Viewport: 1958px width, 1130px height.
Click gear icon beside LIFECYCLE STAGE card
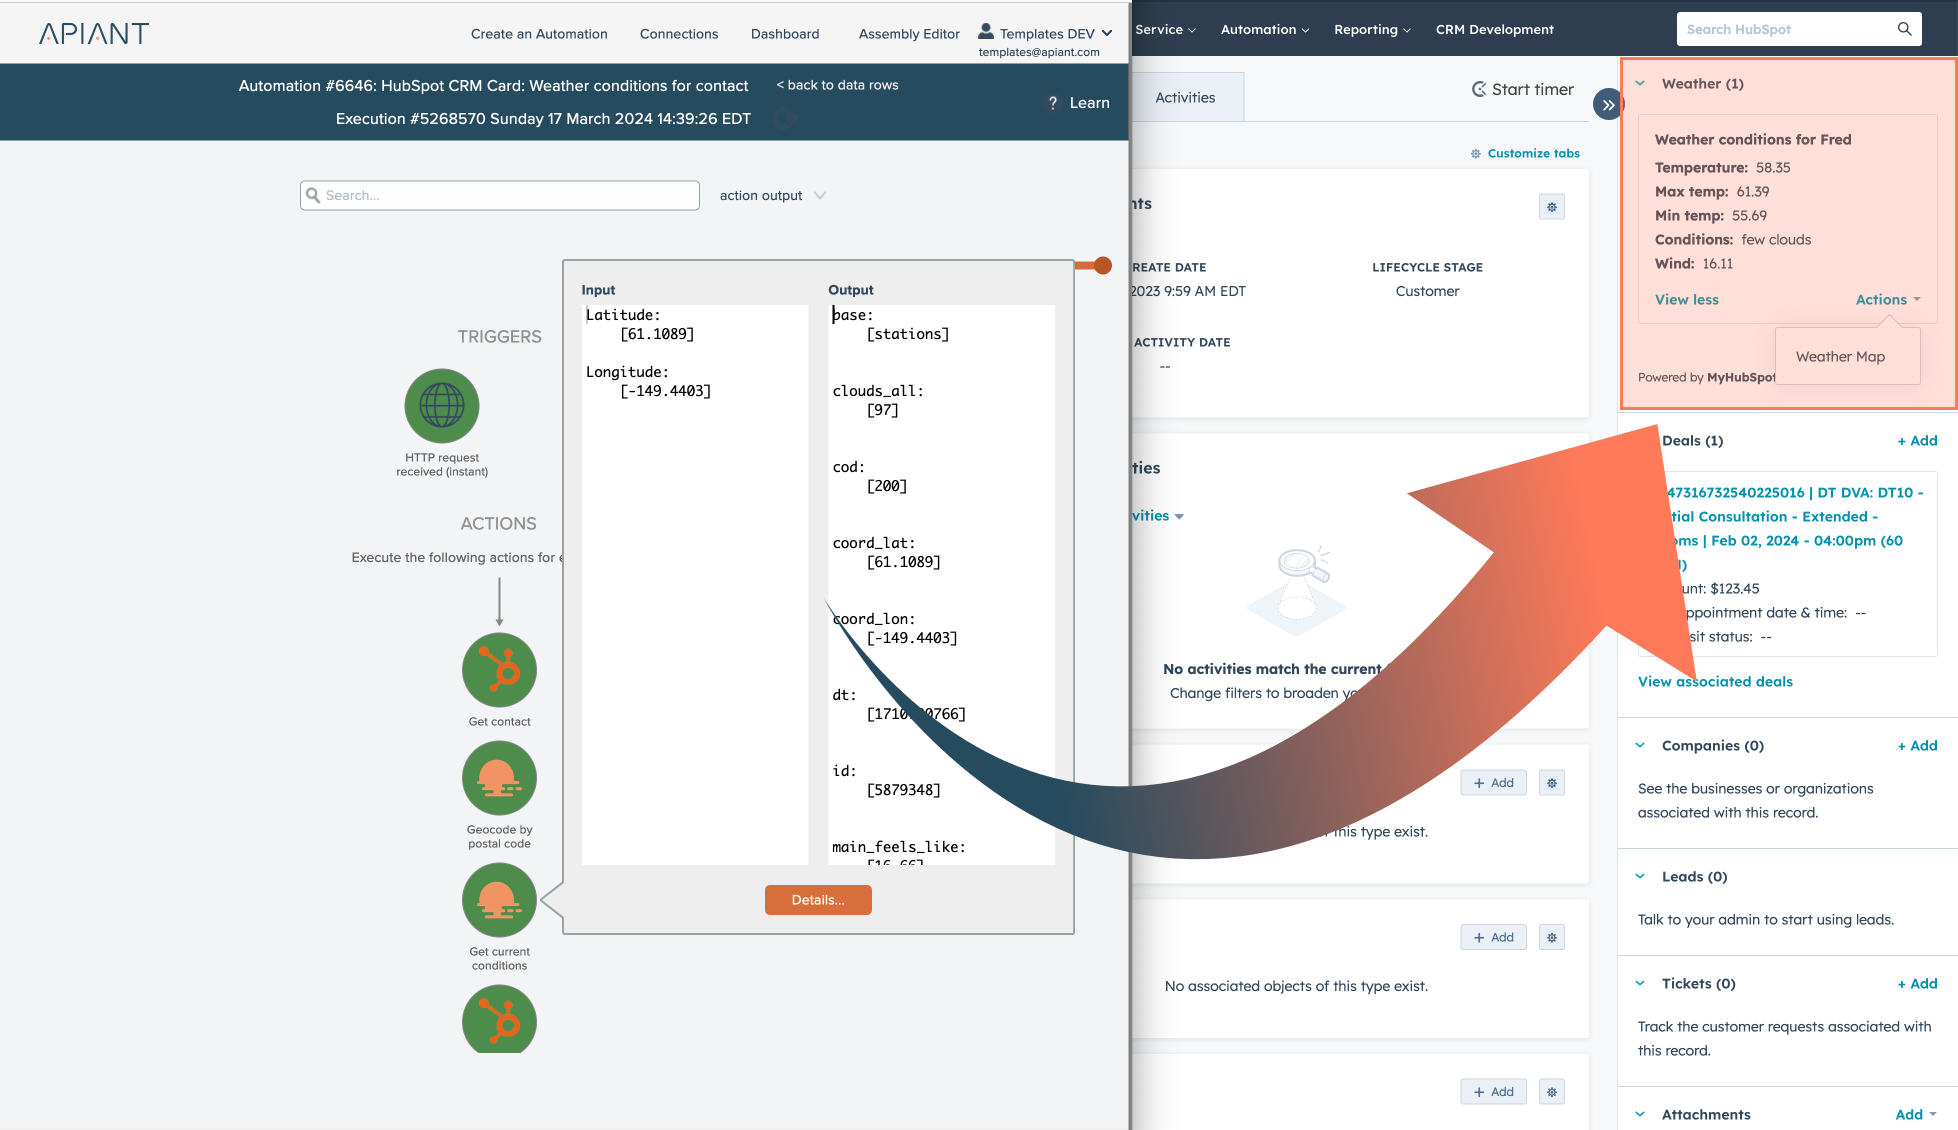click(x=1551, y=207)
